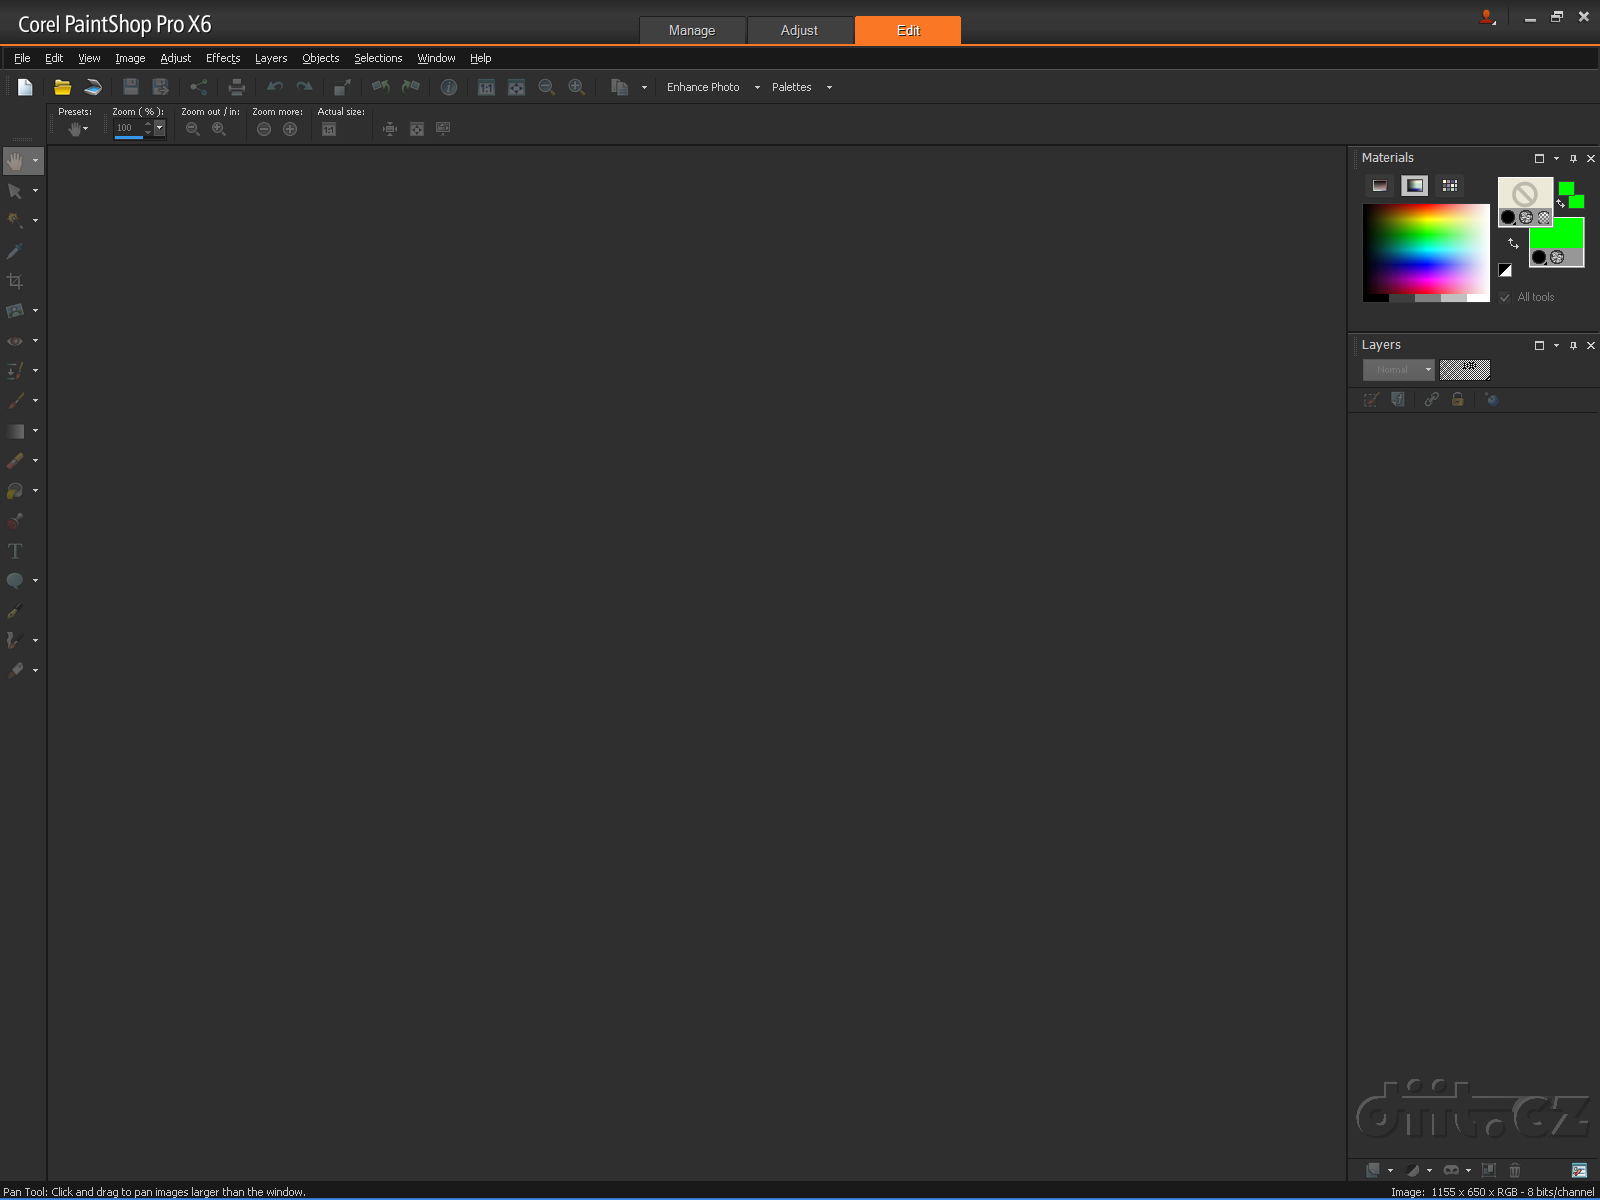Pick the Dropper tool
1600x1200 pixels.
(15, 251)
